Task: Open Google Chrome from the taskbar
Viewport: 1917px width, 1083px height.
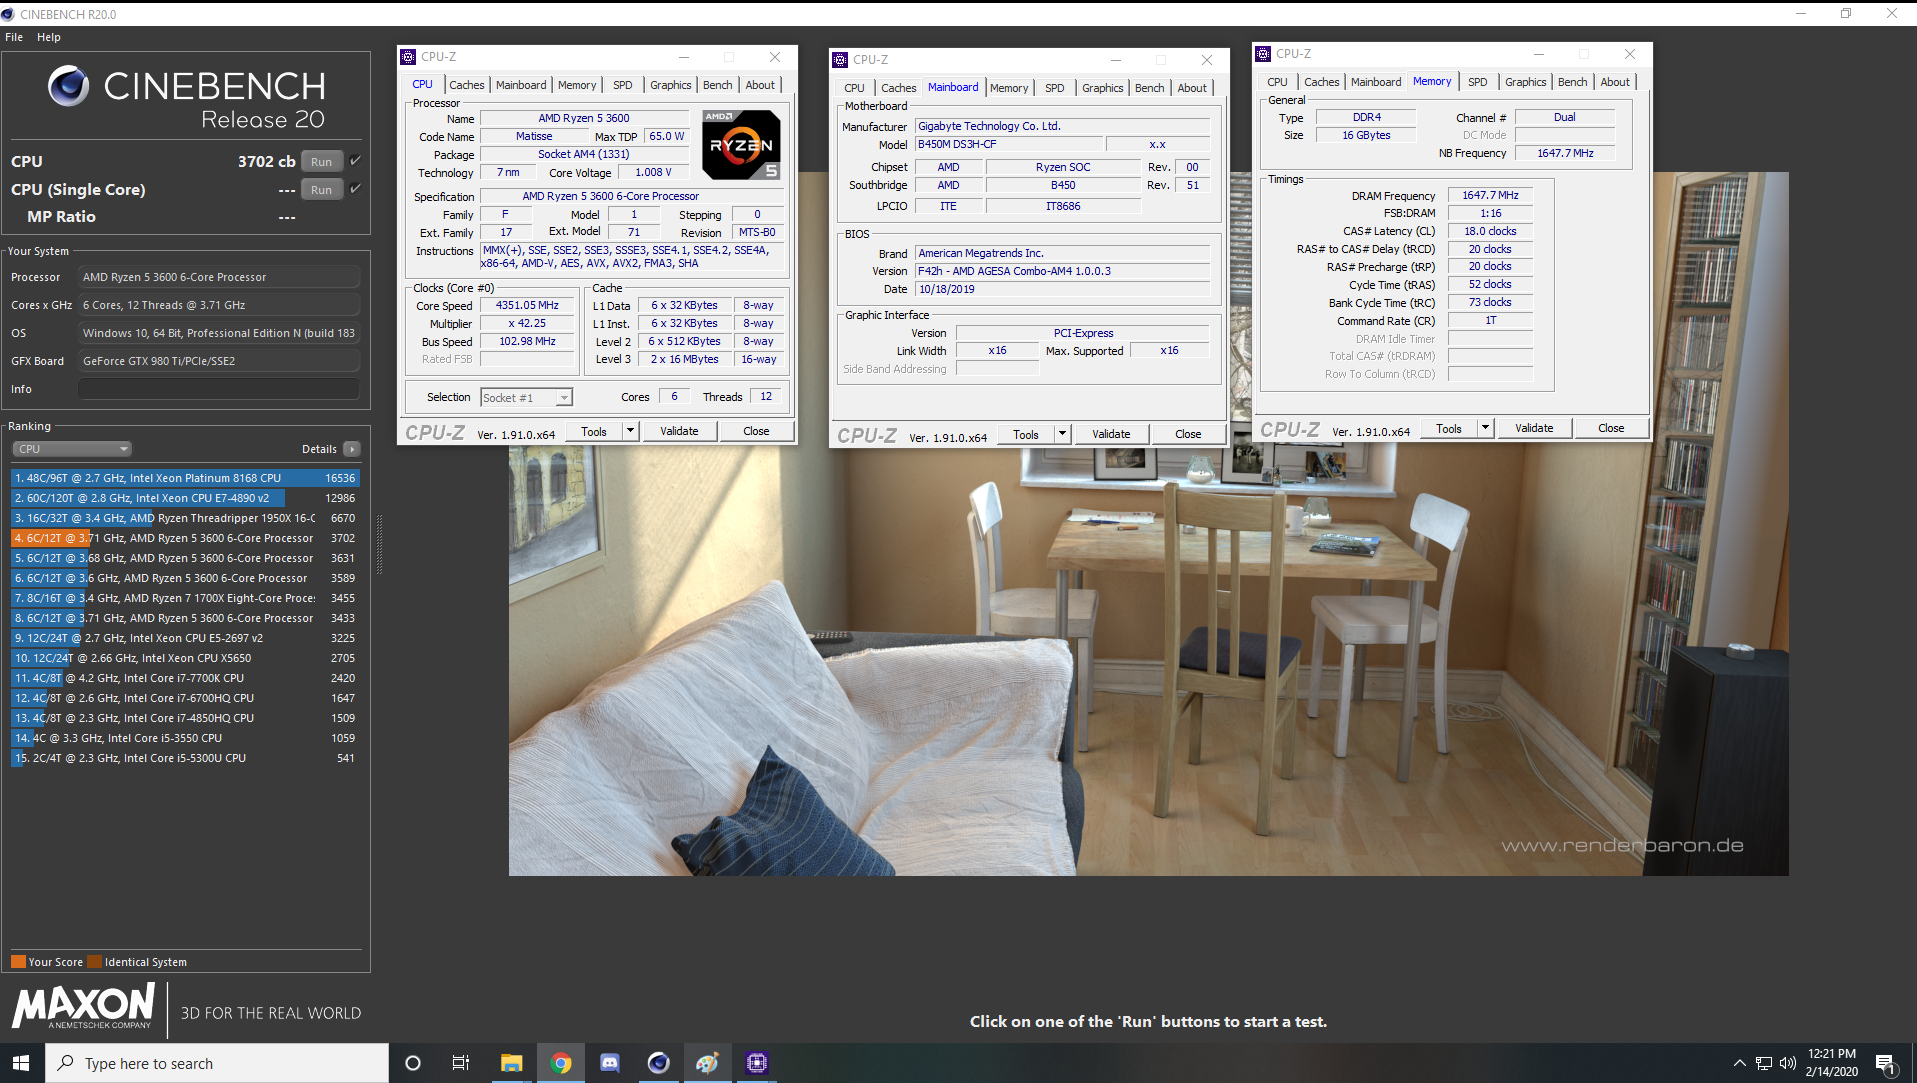Action: coord(560,1063)
